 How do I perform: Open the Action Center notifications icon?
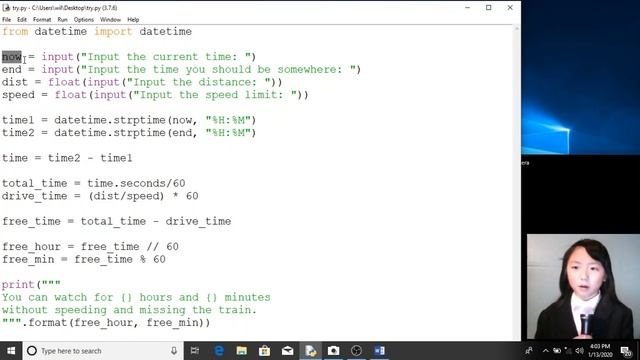626,351
